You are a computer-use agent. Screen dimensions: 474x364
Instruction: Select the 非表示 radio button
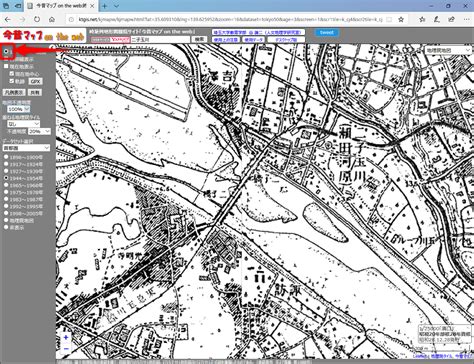point(6,227)
